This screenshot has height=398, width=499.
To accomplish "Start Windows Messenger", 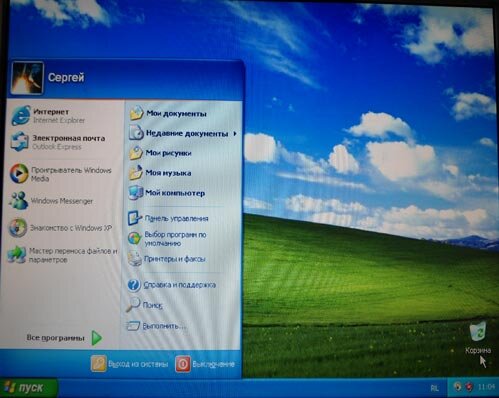I will point(18,201).
